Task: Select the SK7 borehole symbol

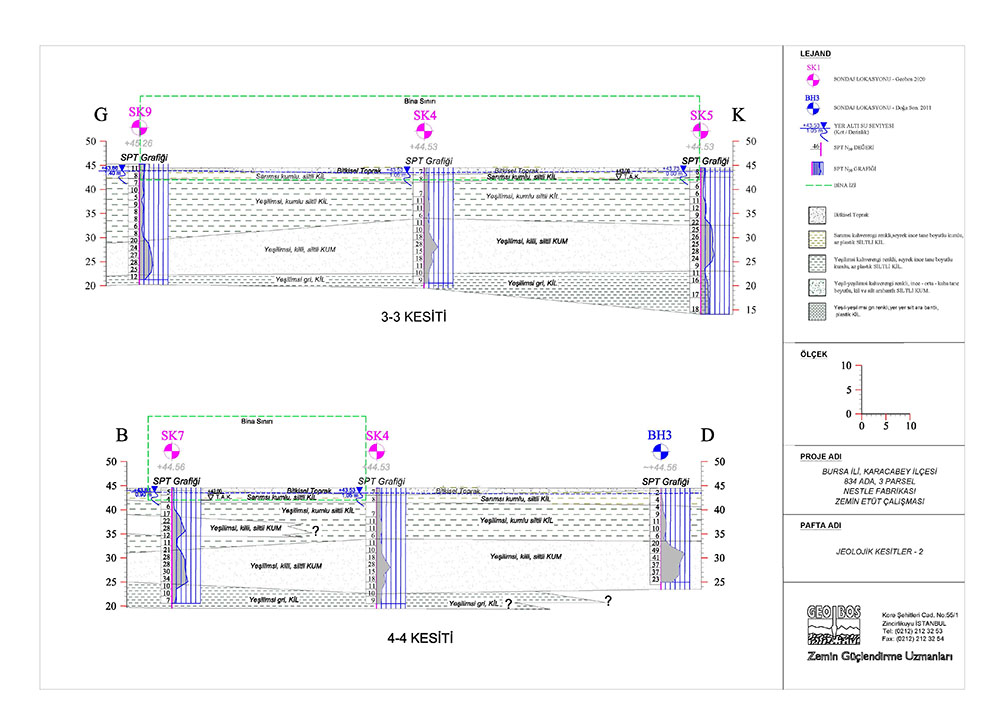Action: (172, 453)
